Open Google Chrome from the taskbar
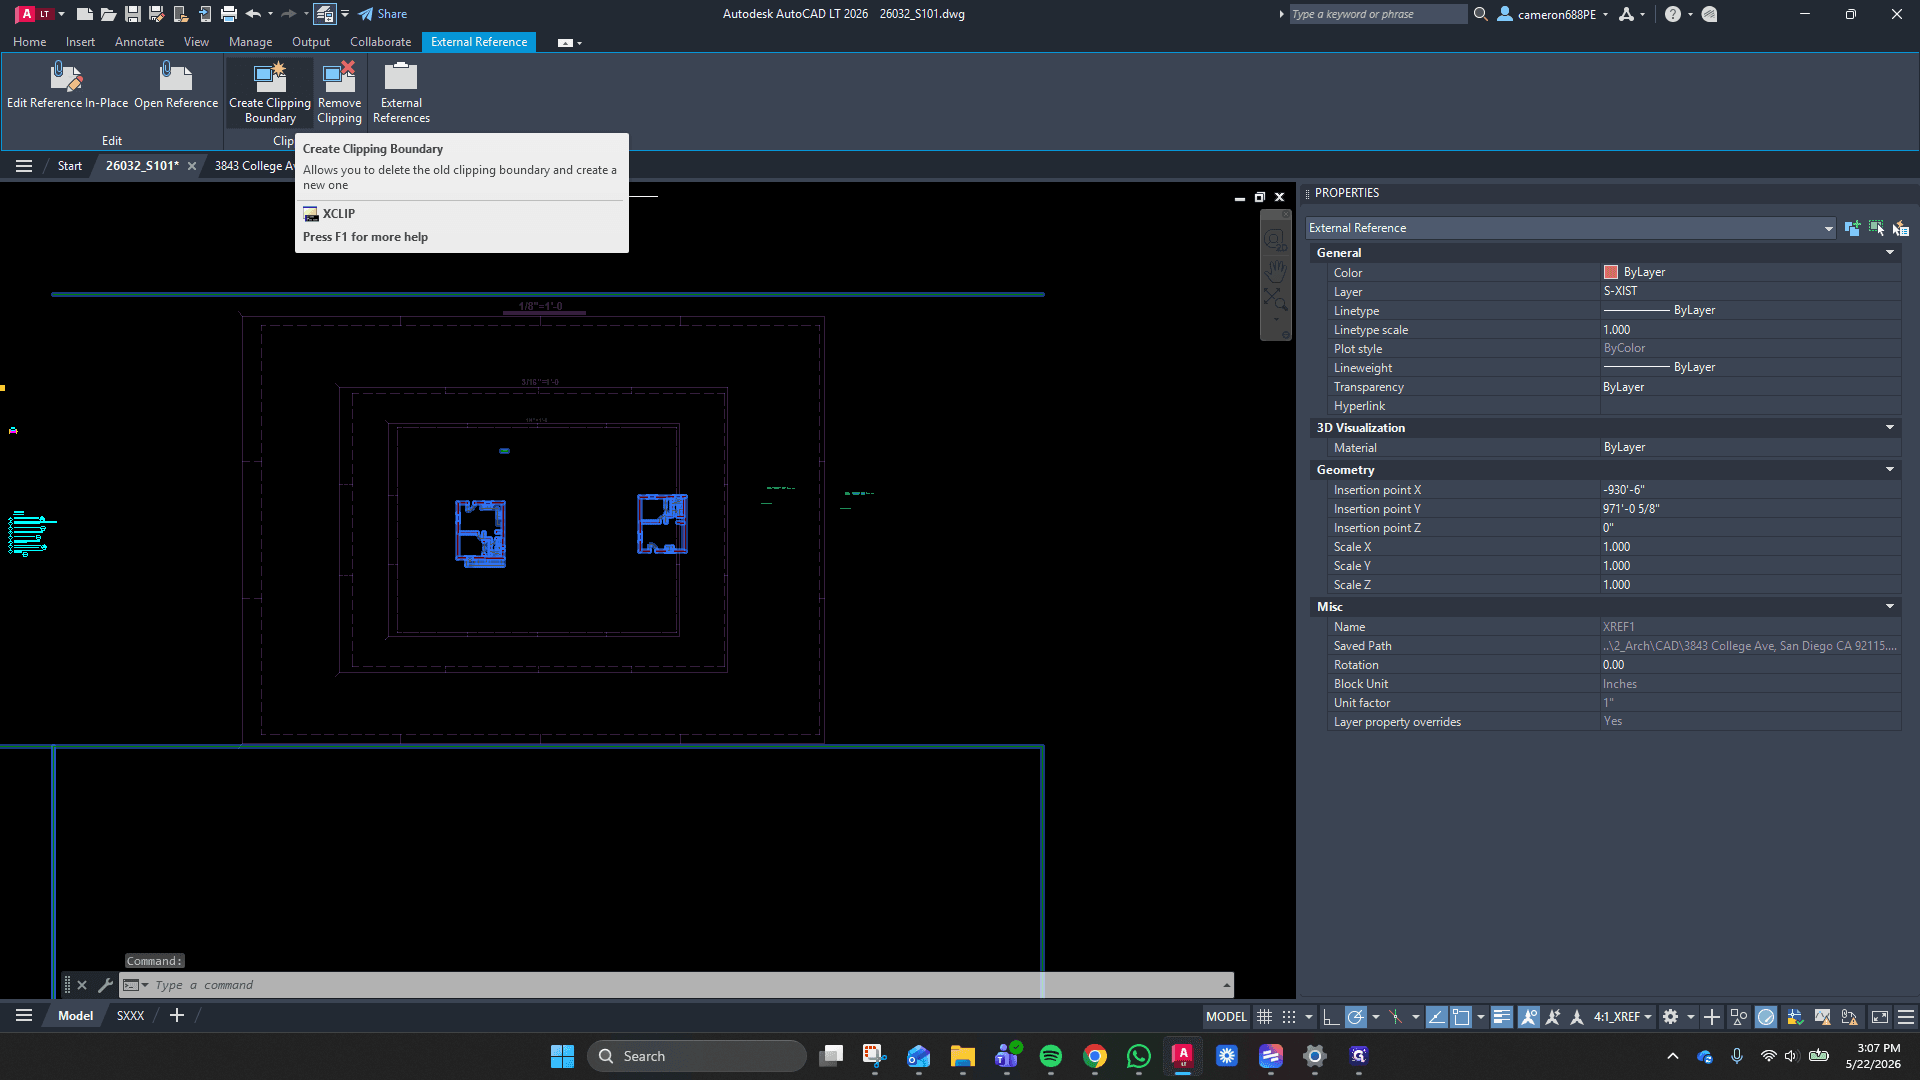1920x1080 pixels. click(x=1095, y=1056)
